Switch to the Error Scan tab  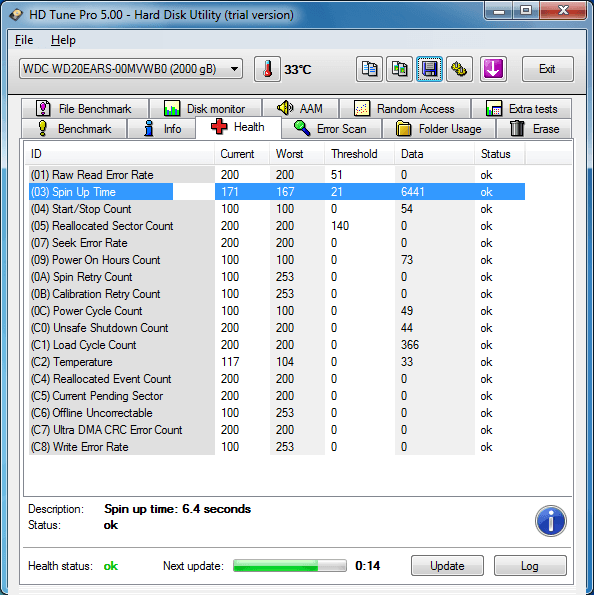(x=331, y=129)
